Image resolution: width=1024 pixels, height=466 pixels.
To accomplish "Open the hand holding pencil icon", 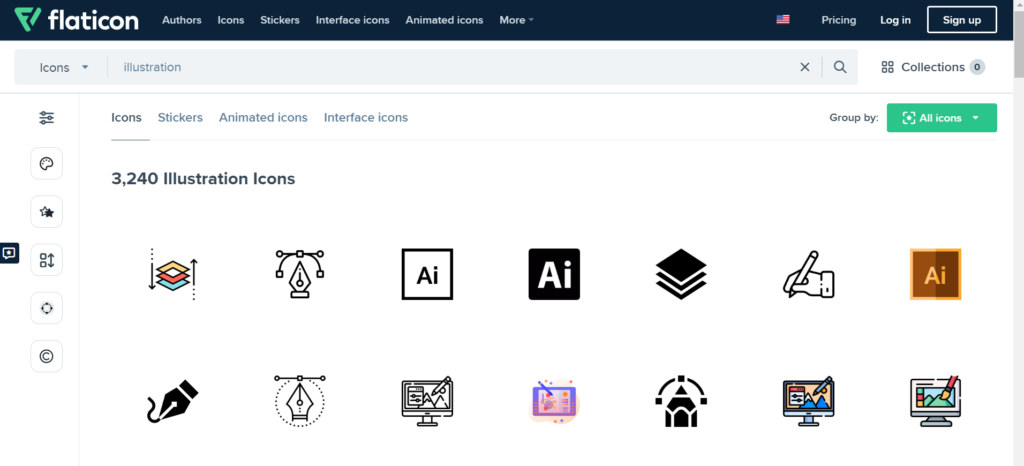I will point(808,274).
